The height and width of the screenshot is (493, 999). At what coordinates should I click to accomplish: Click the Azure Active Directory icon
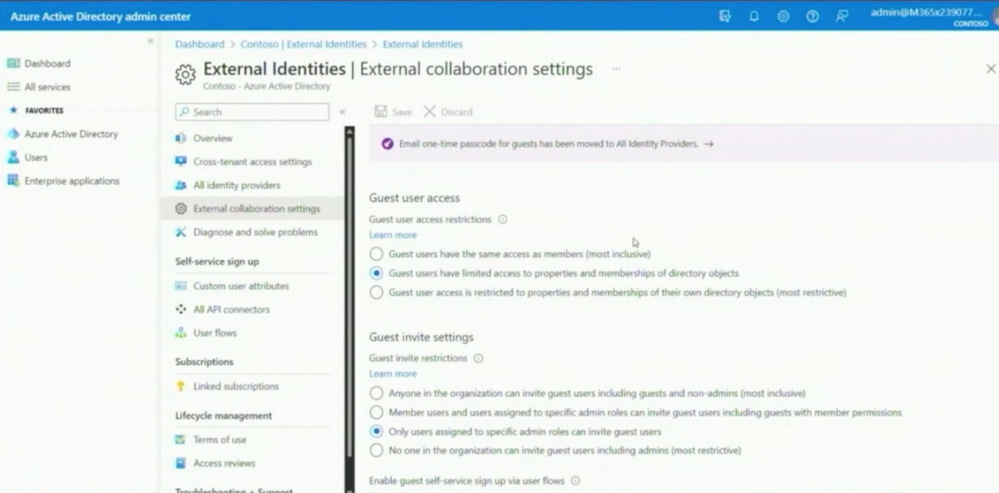[x=13, y=134]
